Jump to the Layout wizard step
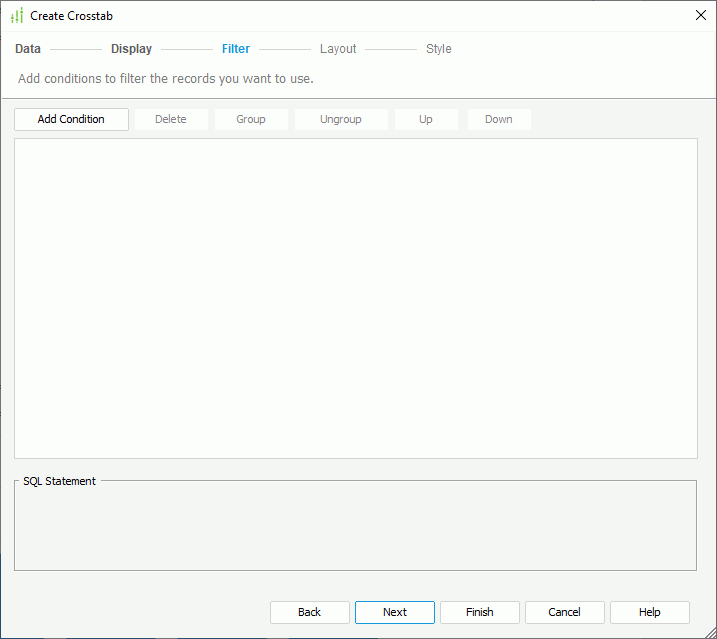Viewport: 717px width, 639px height. pyautogui.click(x=338, y=48)
